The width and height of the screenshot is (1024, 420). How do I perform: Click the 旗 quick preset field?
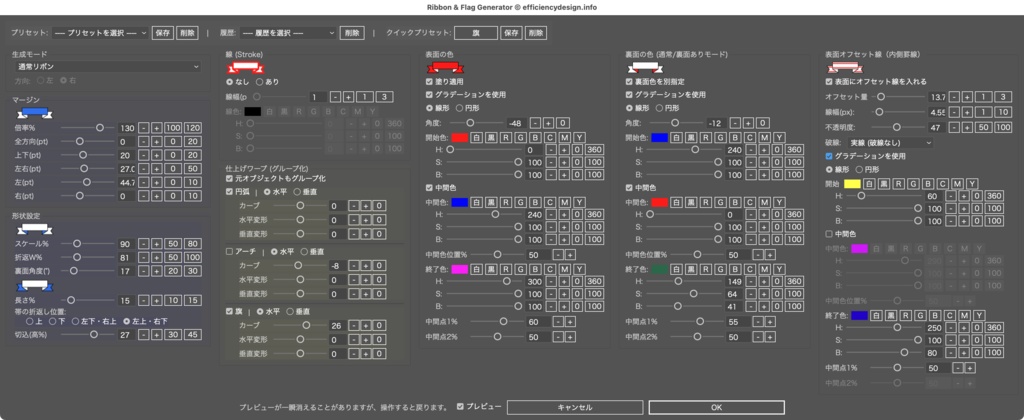[x=476, y=33]
